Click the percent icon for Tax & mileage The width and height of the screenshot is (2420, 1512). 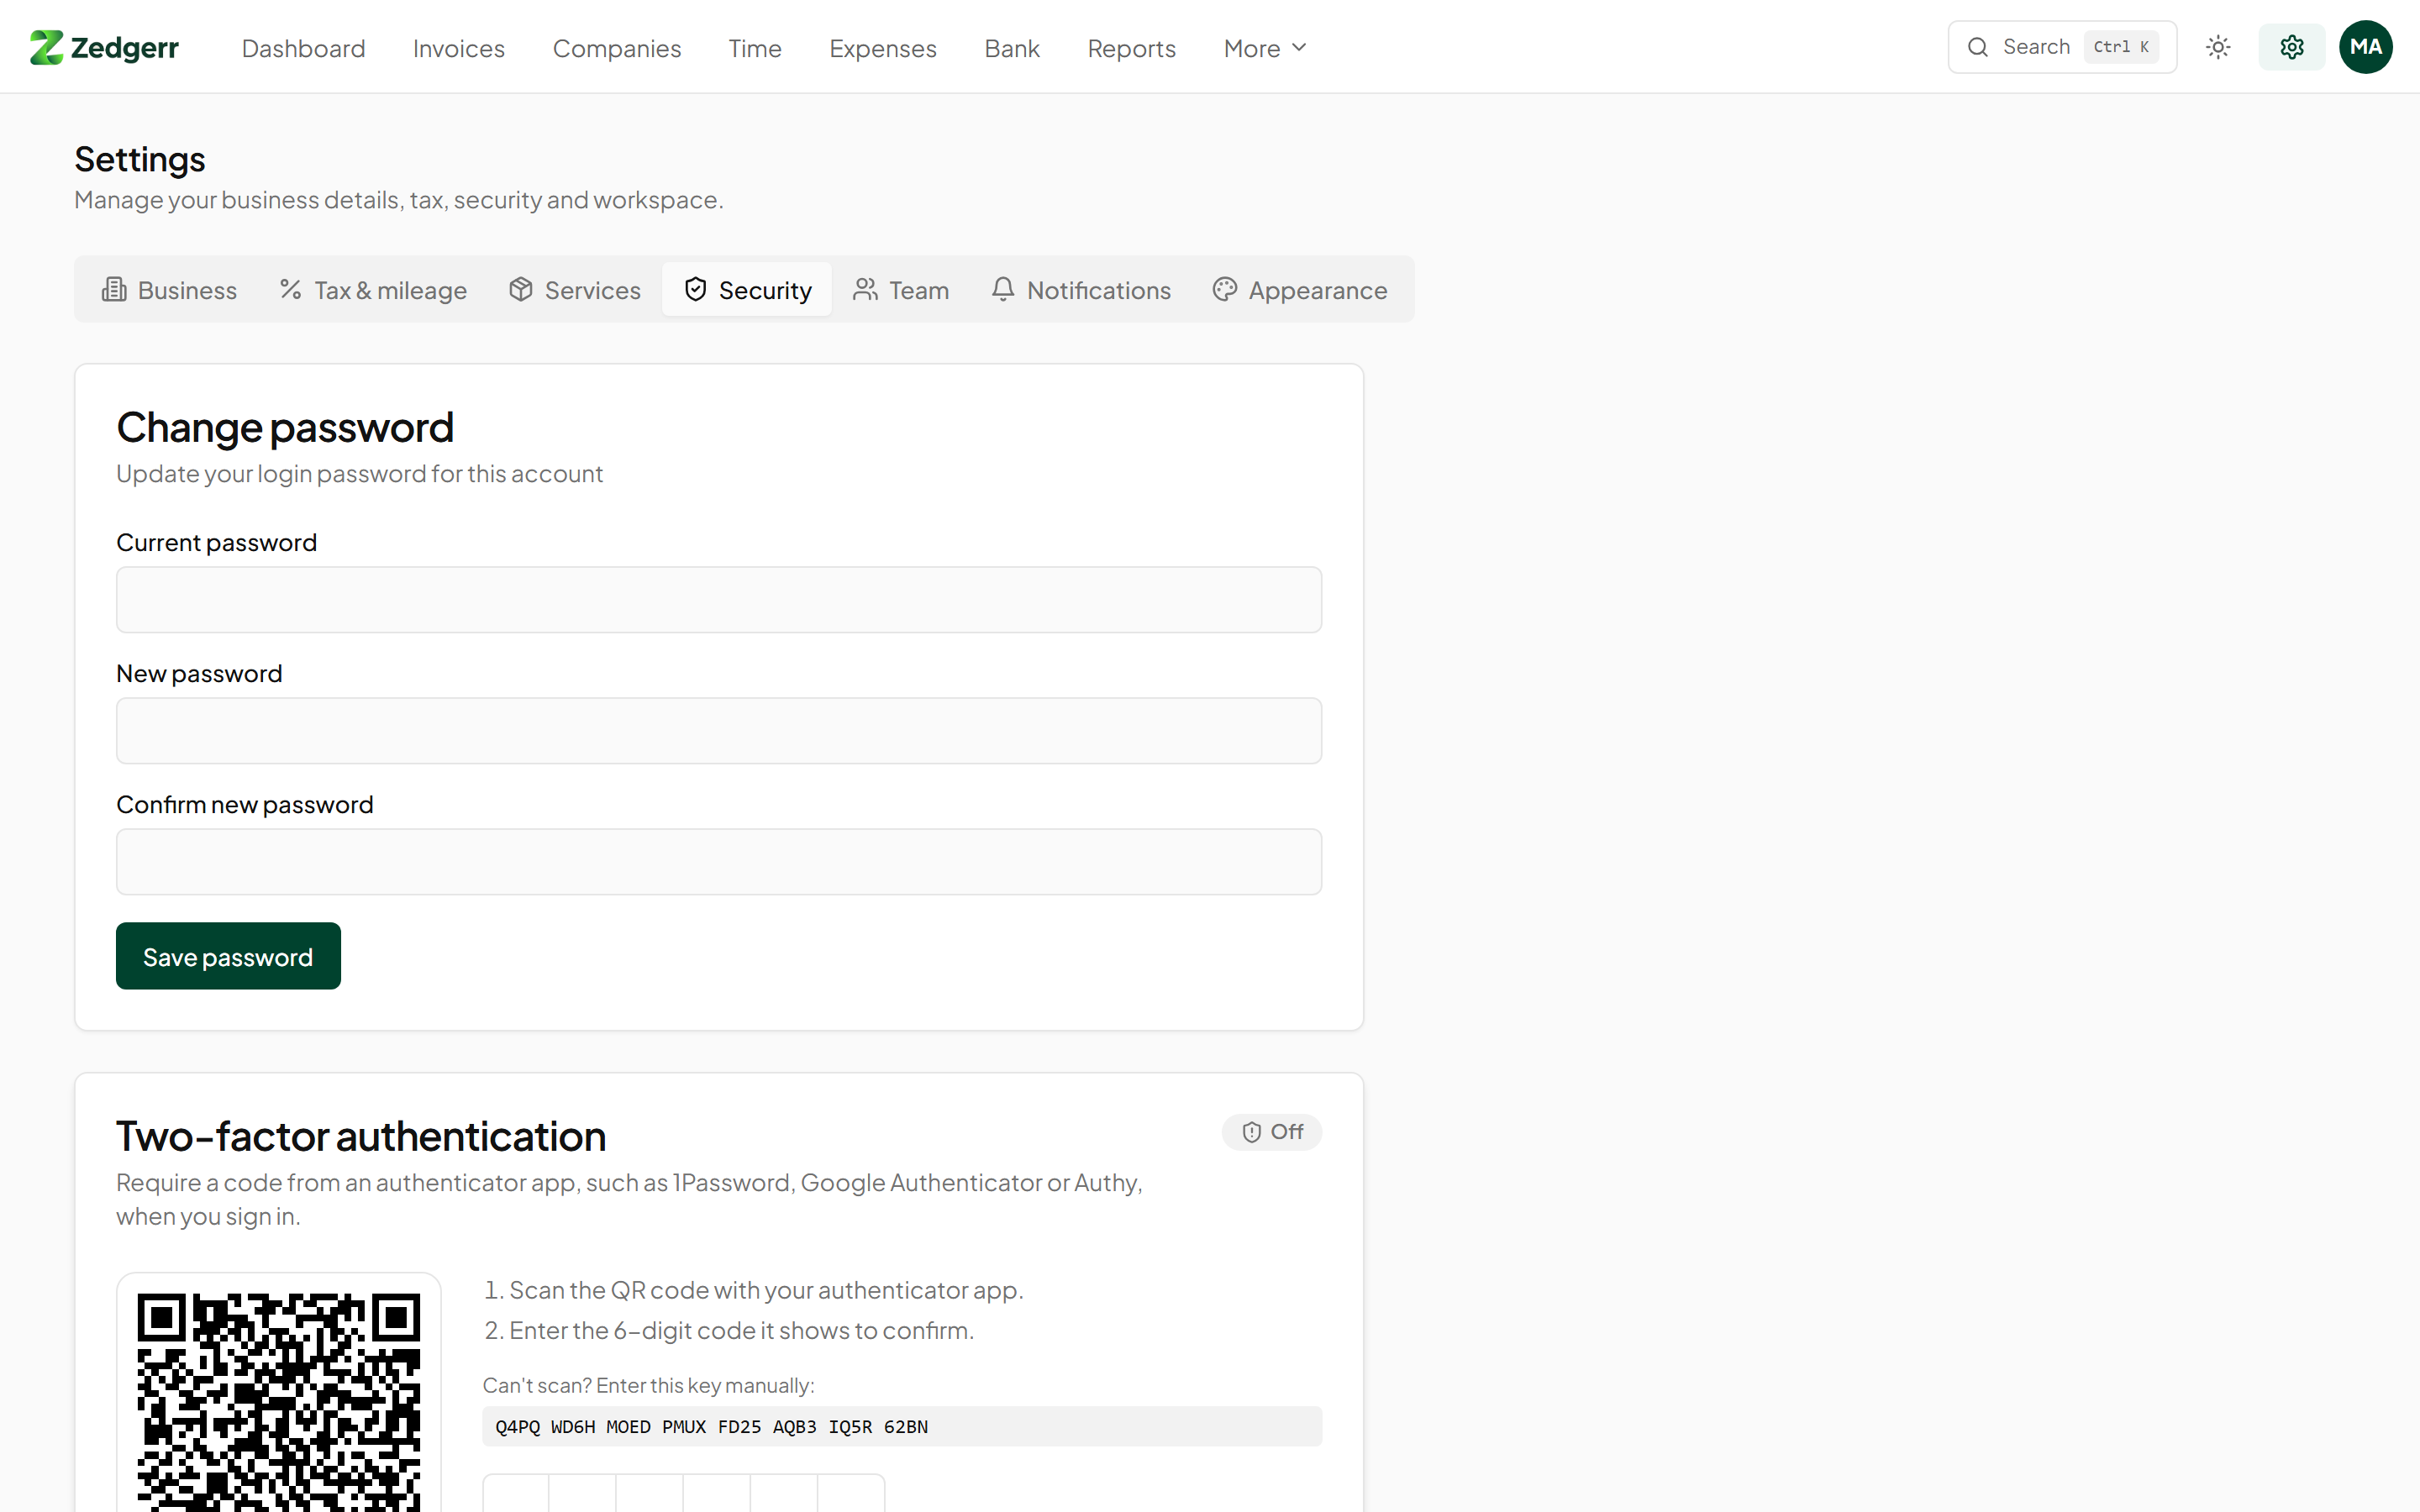[x=291, y=290]
